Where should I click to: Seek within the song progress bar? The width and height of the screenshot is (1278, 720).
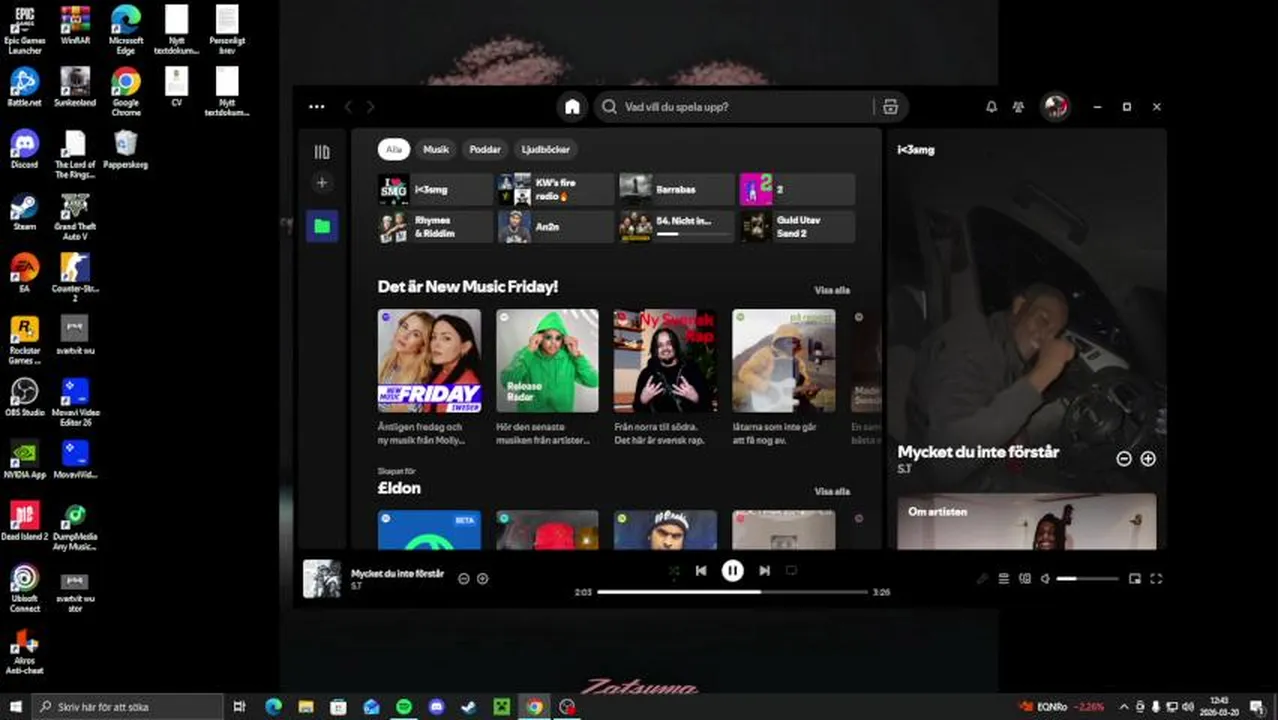(x=733, y=592)
